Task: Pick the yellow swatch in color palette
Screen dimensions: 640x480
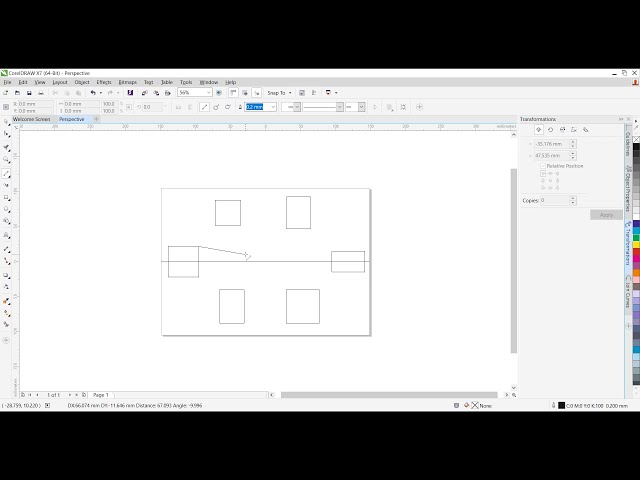Action: point(636,245)
